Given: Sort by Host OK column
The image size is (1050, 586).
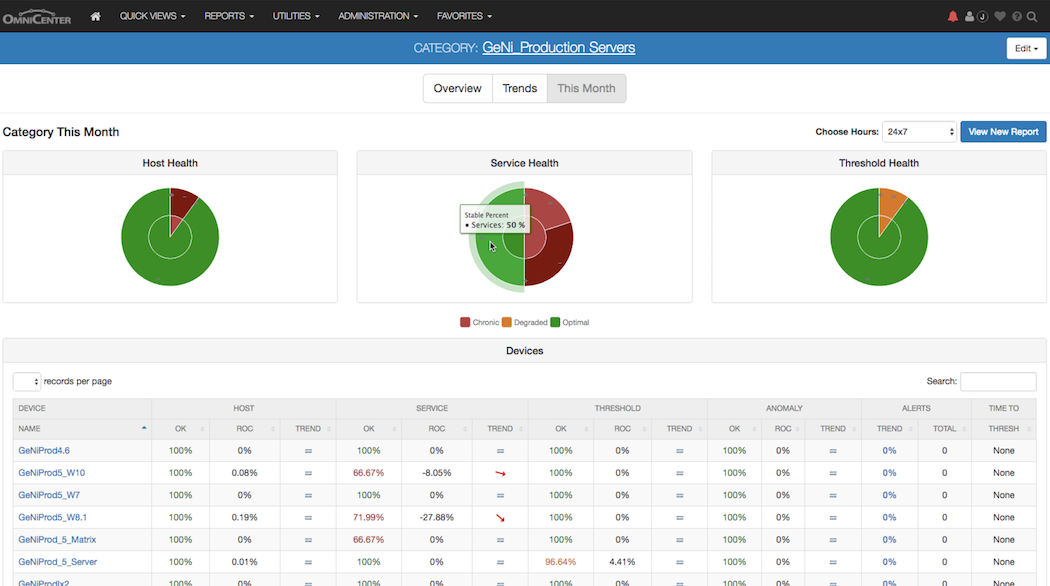Looking at the screenshot, I should [x=180, y=429].
